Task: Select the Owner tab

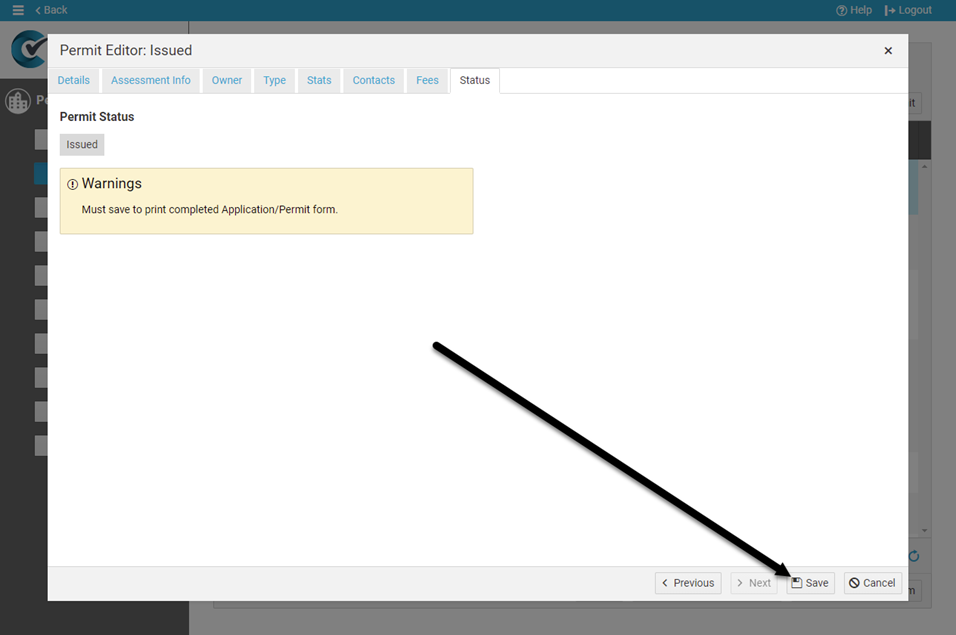Action: [226, 80]
